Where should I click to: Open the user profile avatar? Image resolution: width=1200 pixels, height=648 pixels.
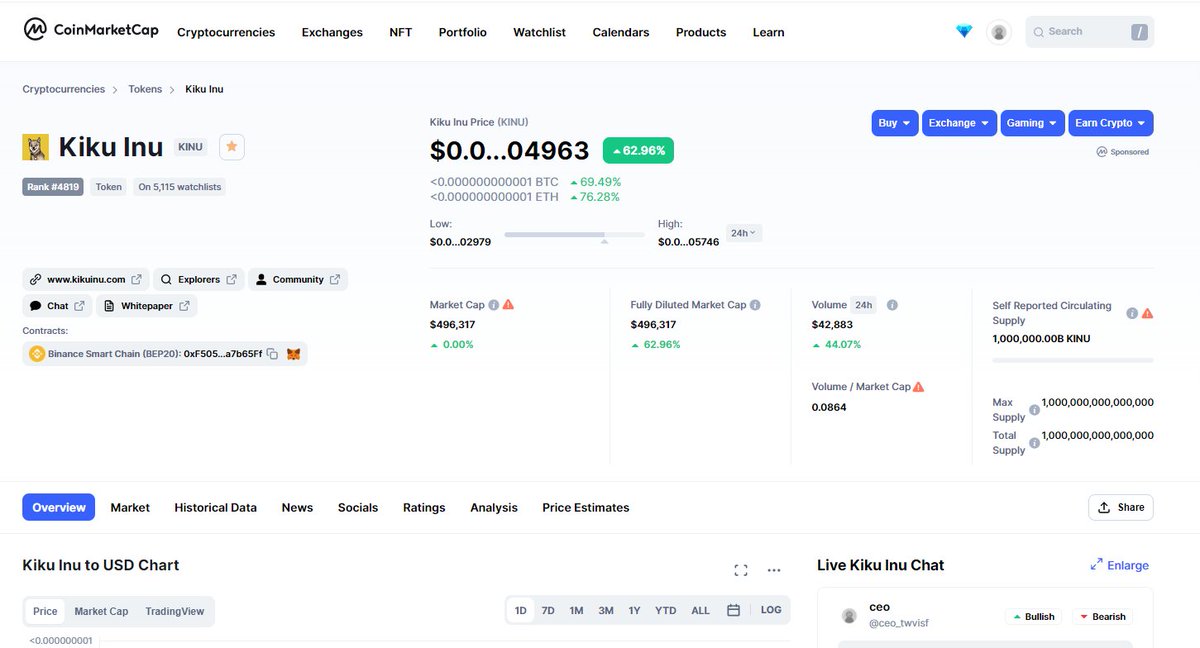998,32
